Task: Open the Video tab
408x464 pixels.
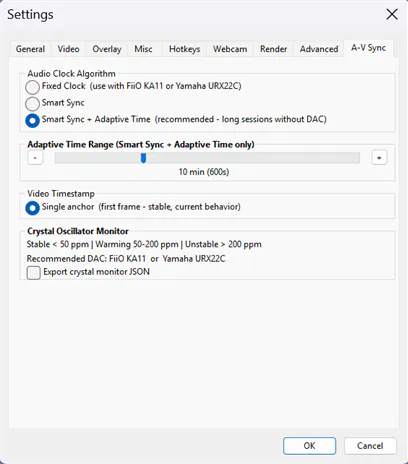Action: click(68, 49)
